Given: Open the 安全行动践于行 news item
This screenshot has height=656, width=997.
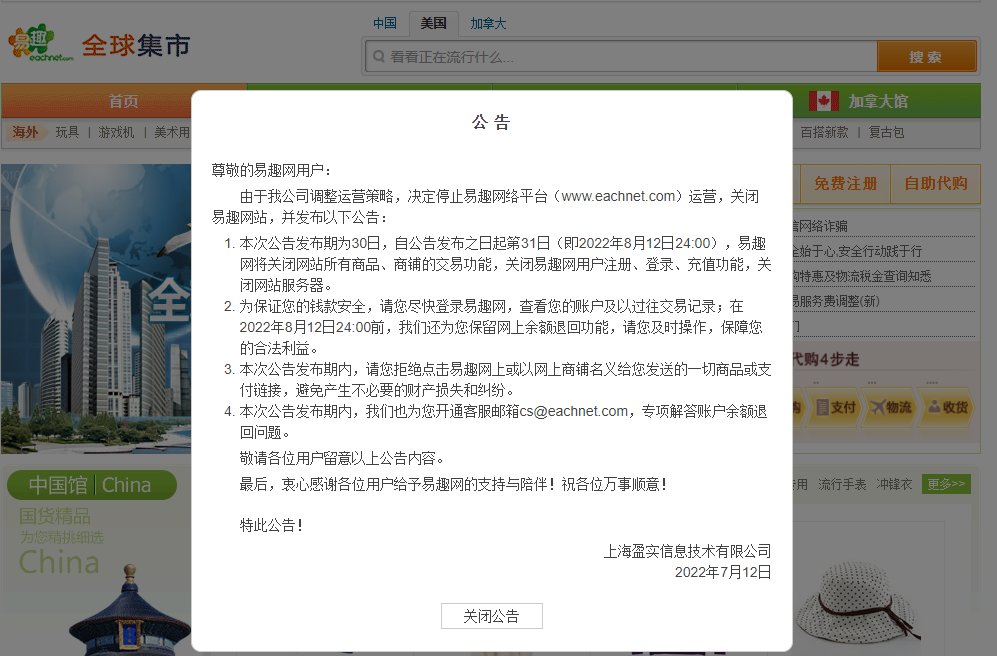Looking at the screenshot, I should coord(857,251).
